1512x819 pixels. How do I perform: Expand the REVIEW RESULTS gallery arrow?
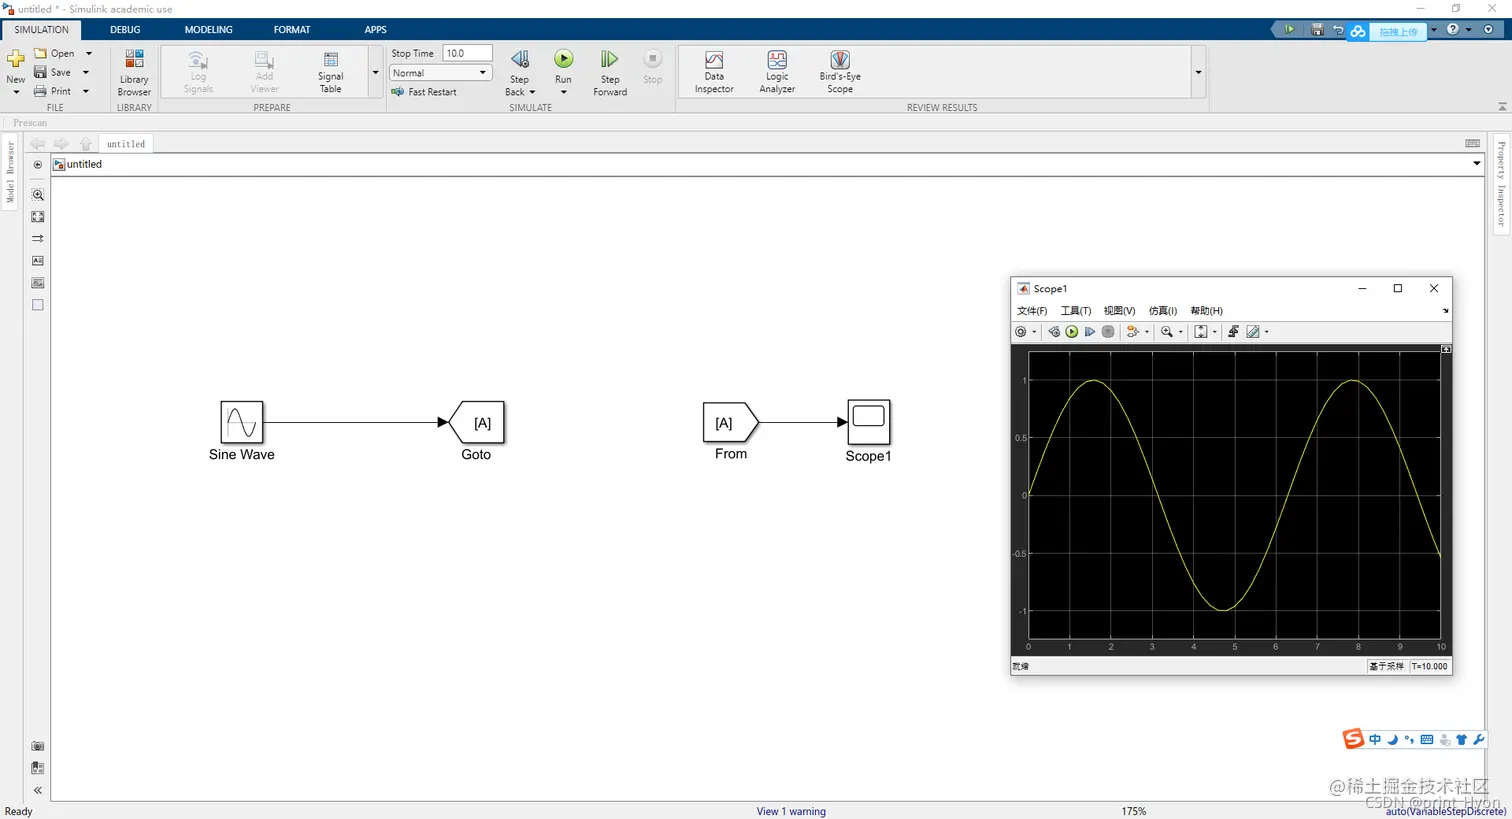coord(1198,72)
